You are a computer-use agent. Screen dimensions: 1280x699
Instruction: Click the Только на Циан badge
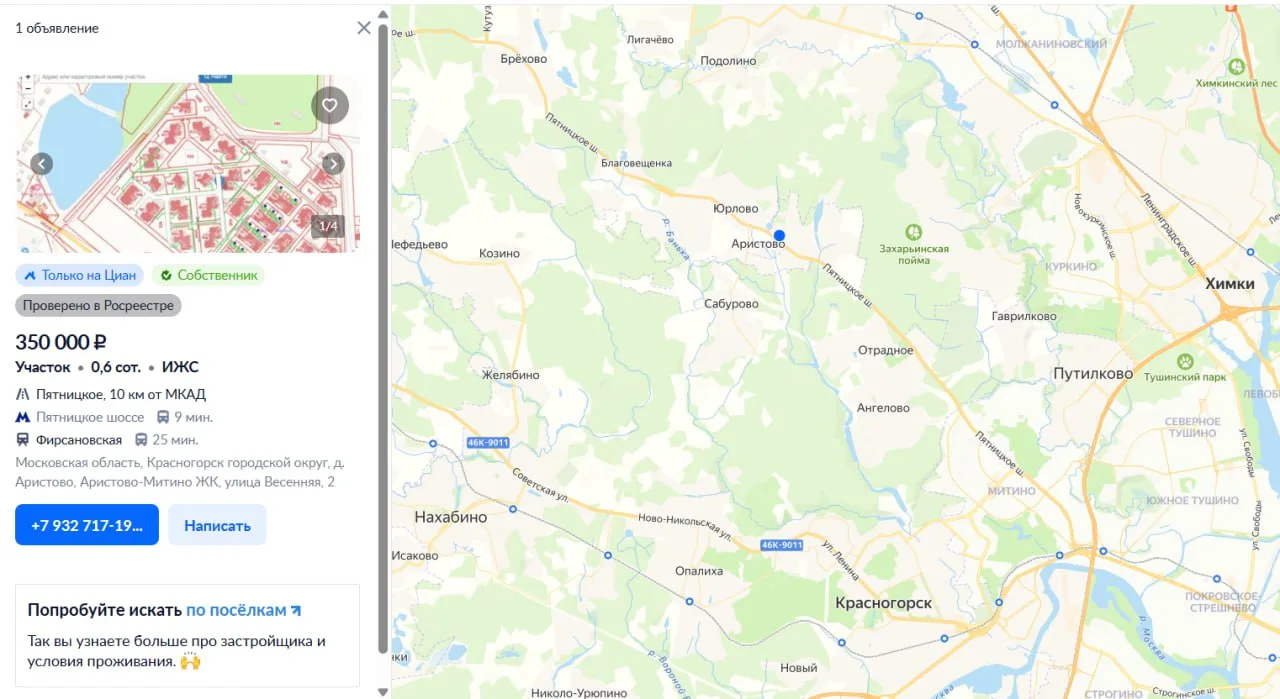click(80, 275)
